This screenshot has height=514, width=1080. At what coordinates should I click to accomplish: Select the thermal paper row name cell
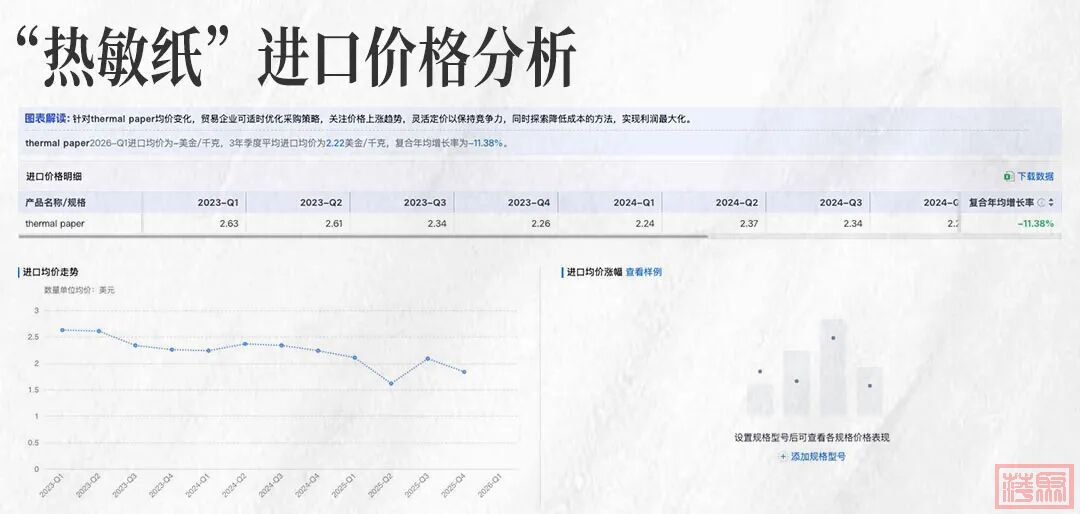pyautogui.click(x=55, y=223)
